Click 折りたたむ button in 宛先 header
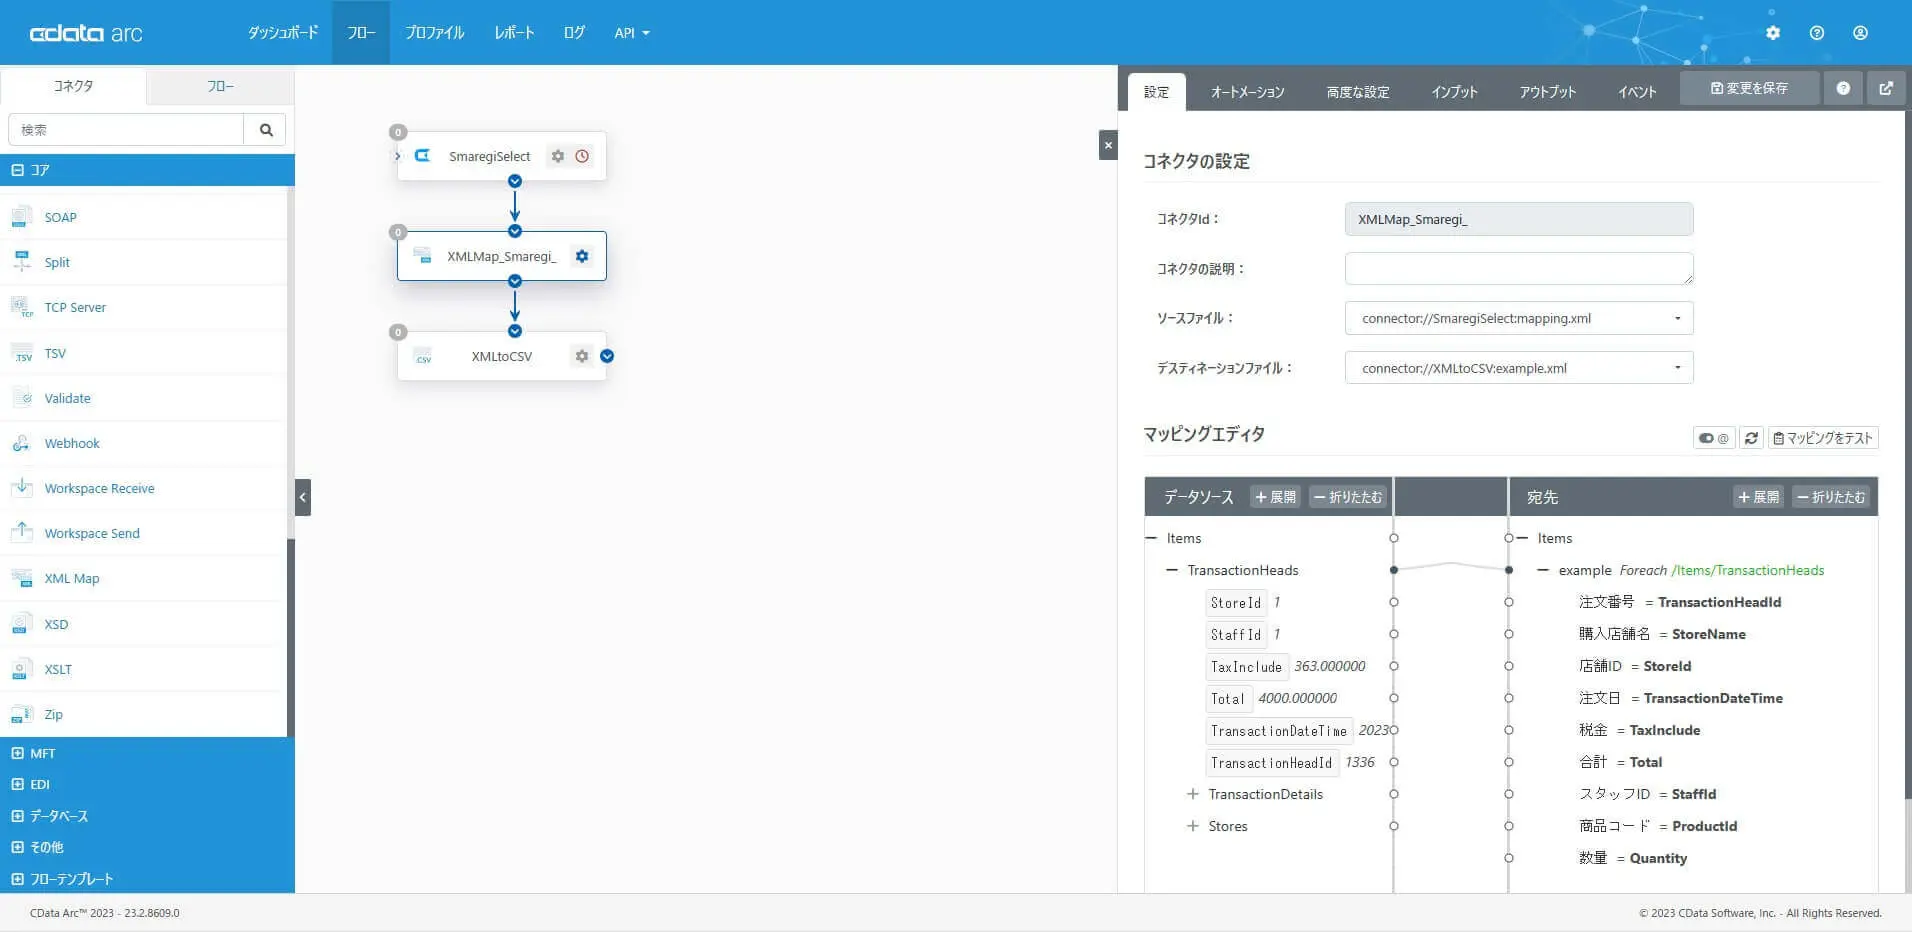The height and width of the screenshot is (932, 1912). coord(1831,497)
